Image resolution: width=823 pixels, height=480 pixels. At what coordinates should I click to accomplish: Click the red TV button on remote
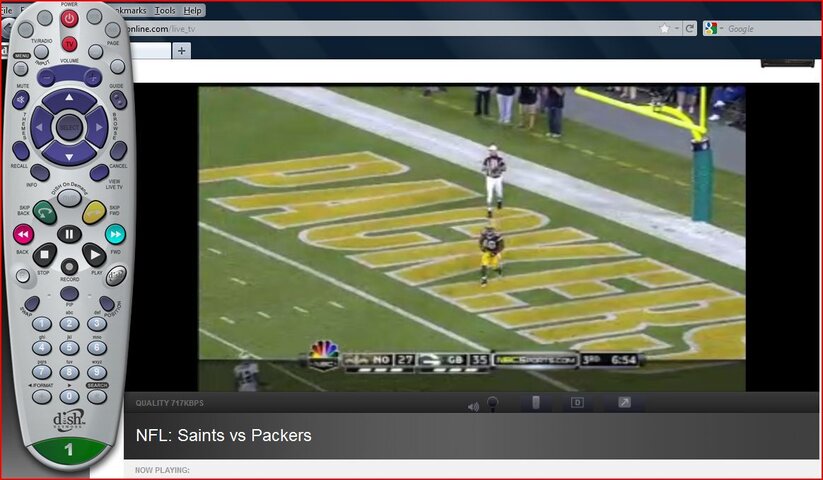[x=69, y=44]
